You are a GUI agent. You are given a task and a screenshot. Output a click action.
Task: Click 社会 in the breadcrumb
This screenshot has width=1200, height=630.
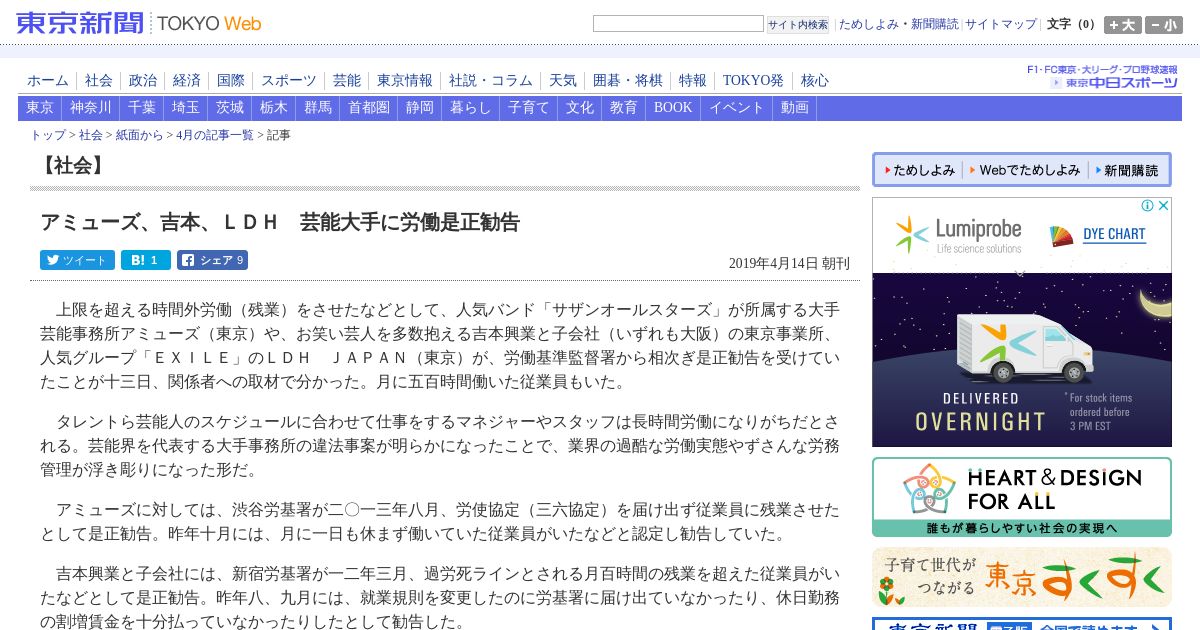pos(91,135)
